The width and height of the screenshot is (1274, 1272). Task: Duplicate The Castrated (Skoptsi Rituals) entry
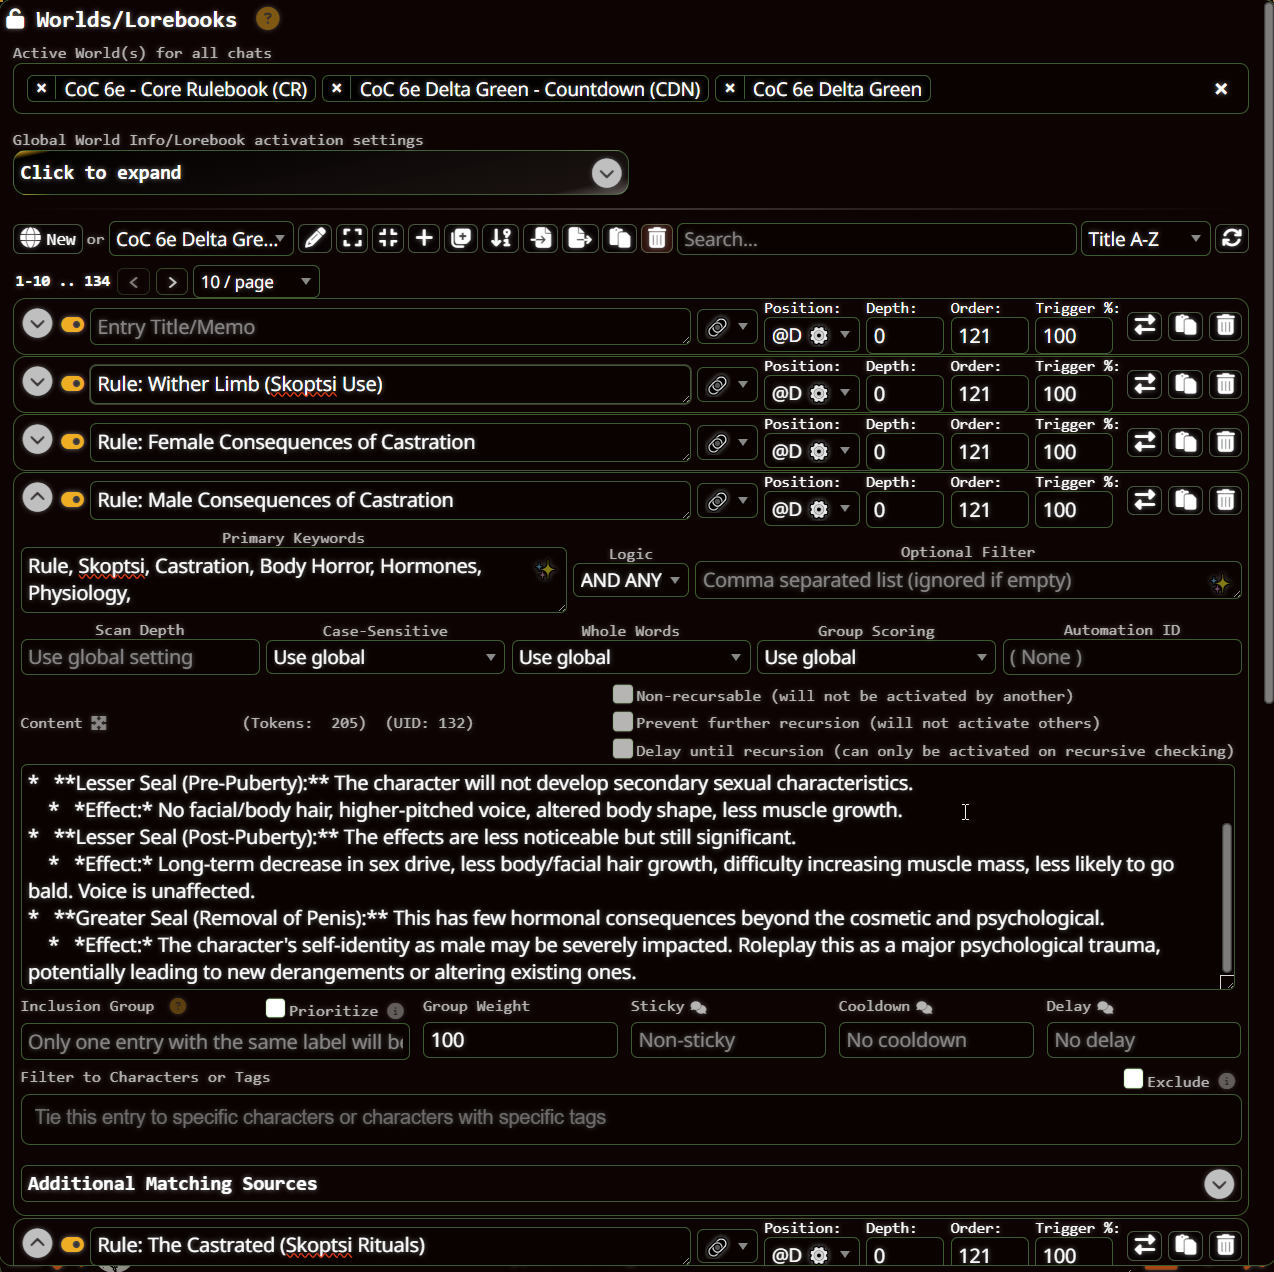(1185, 1245)
